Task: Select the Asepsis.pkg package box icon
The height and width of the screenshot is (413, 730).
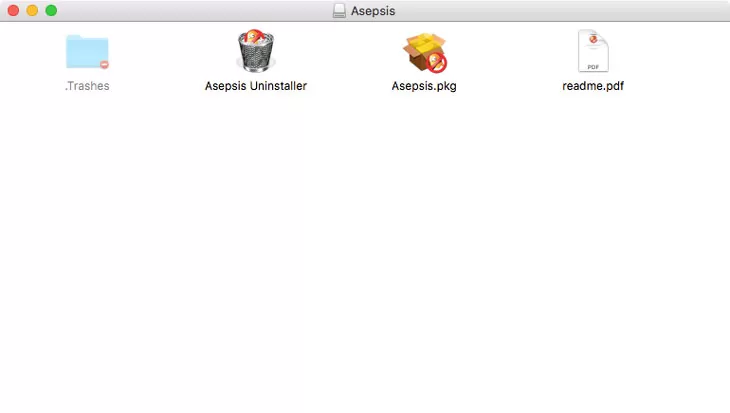Action: point(425,53)
